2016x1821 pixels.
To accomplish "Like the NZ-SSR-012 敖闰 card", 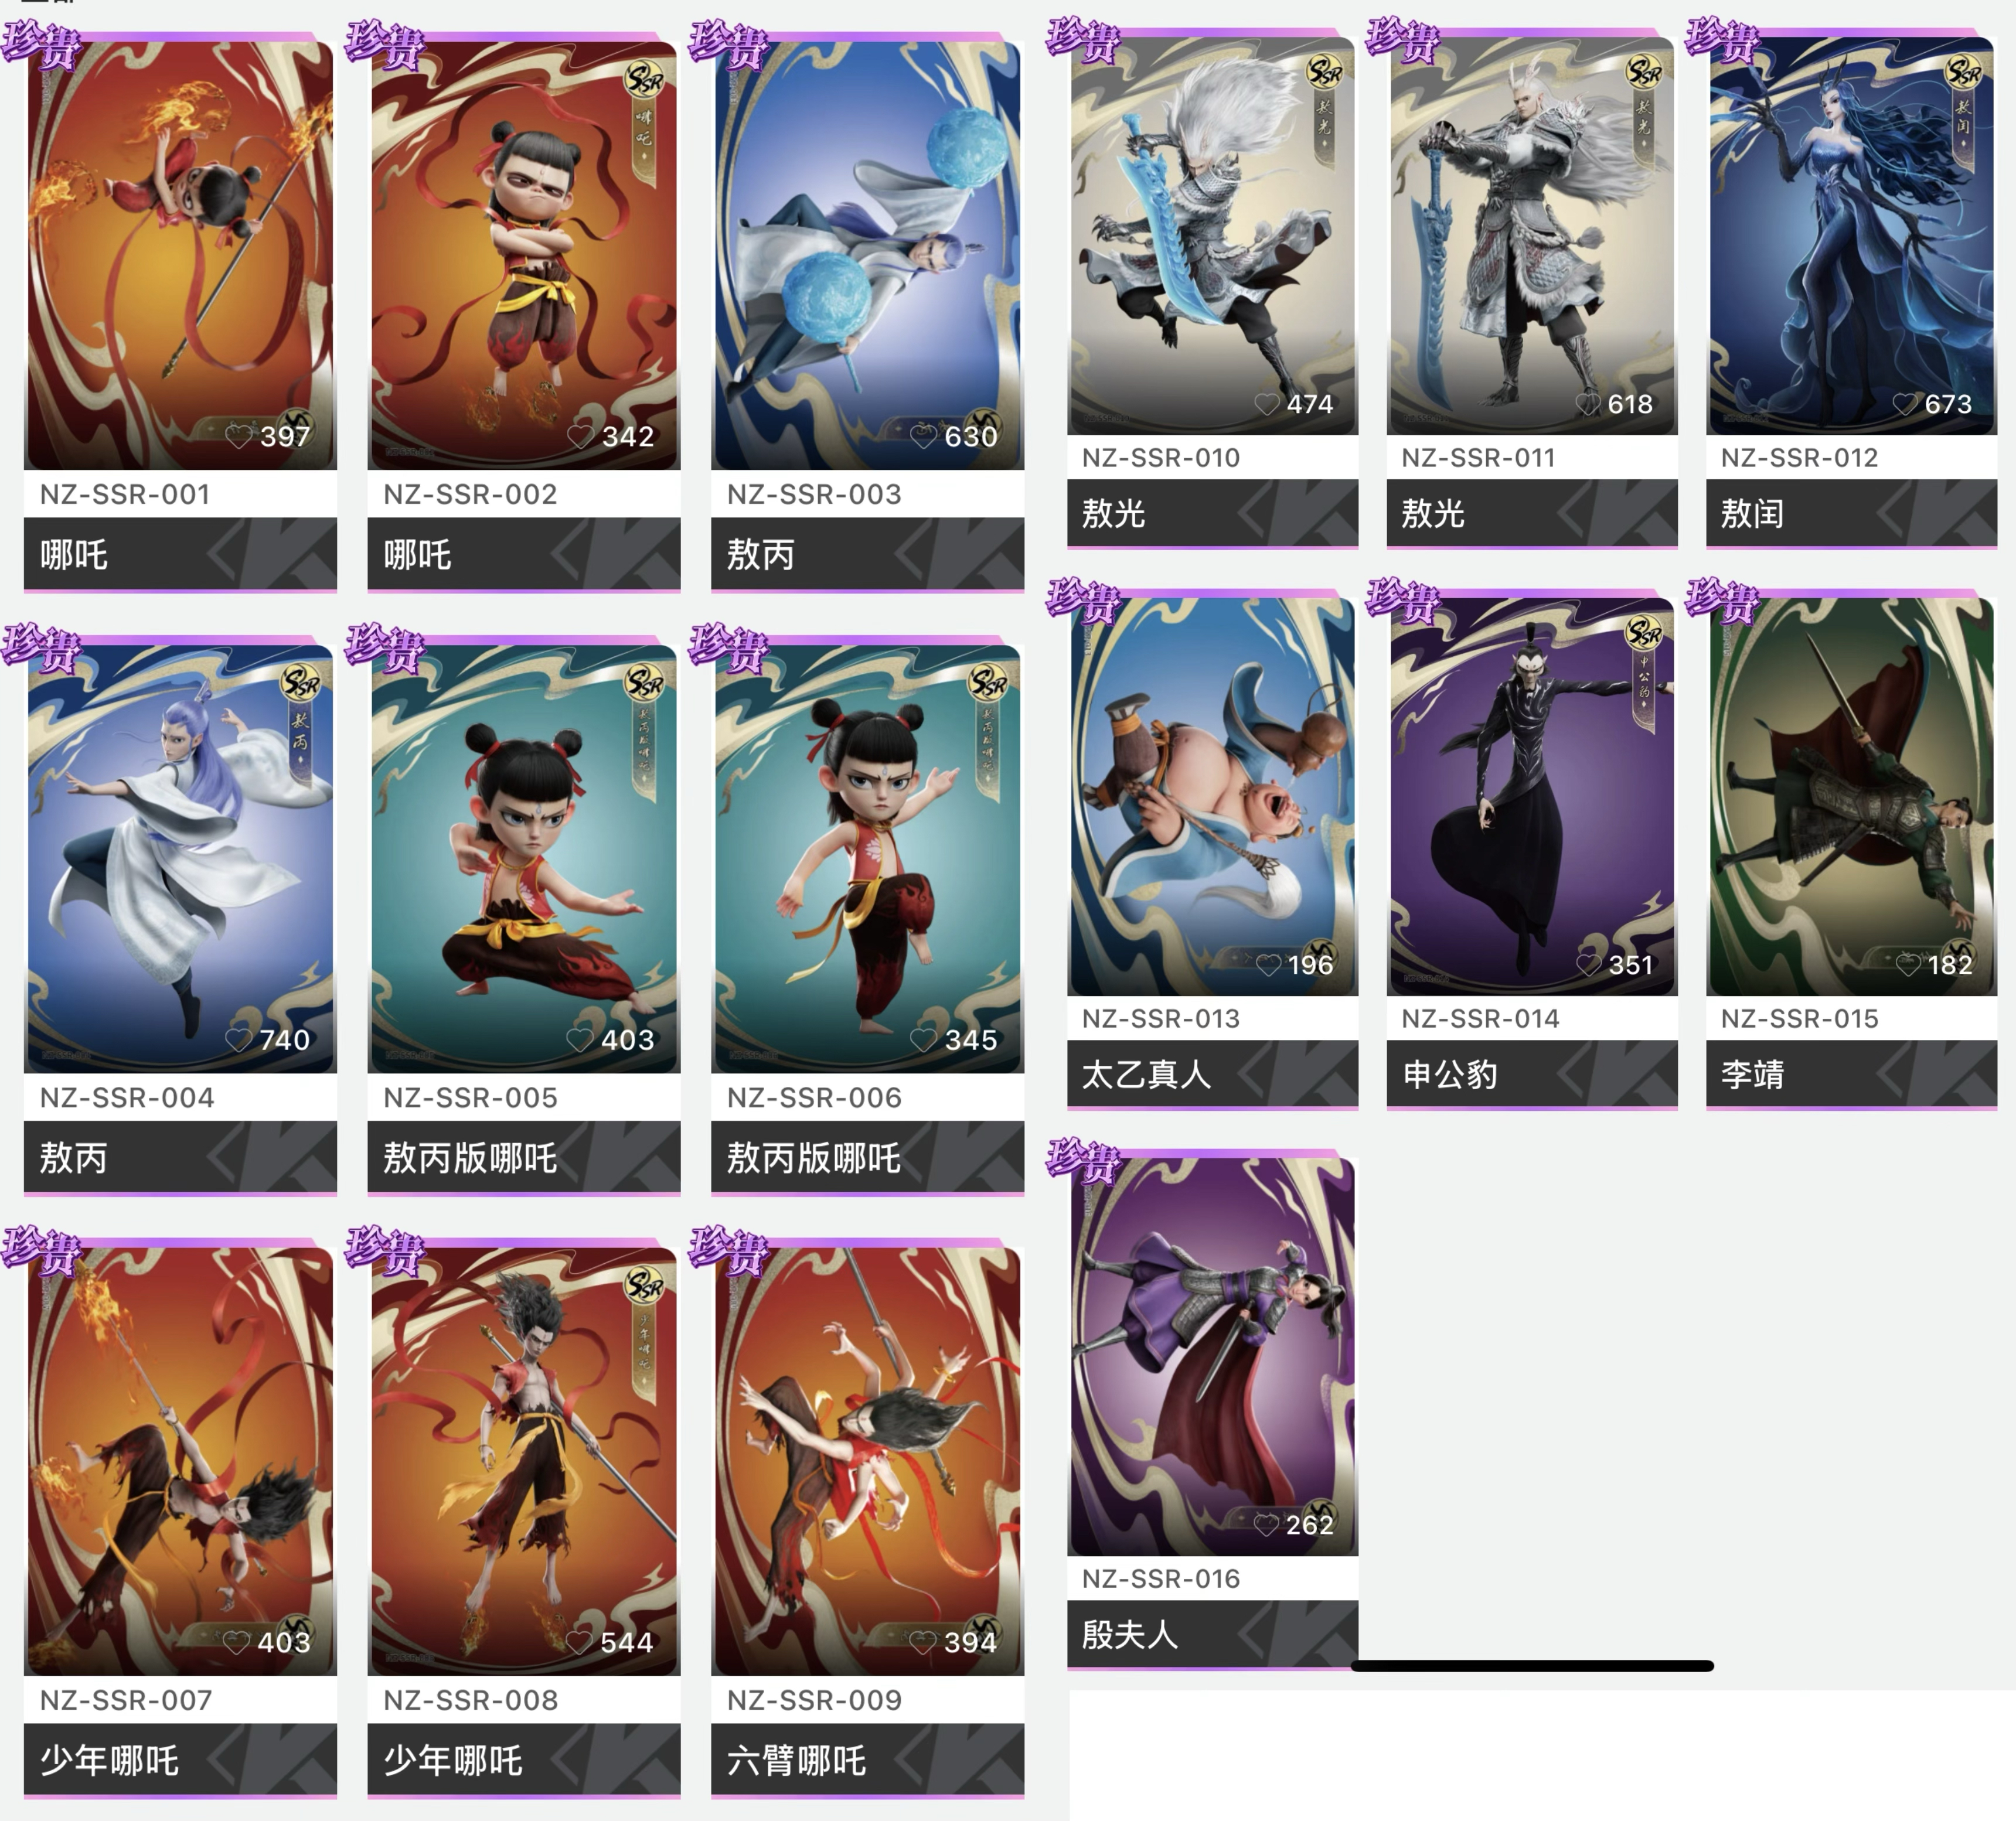I will click(x=1906, y=404).
